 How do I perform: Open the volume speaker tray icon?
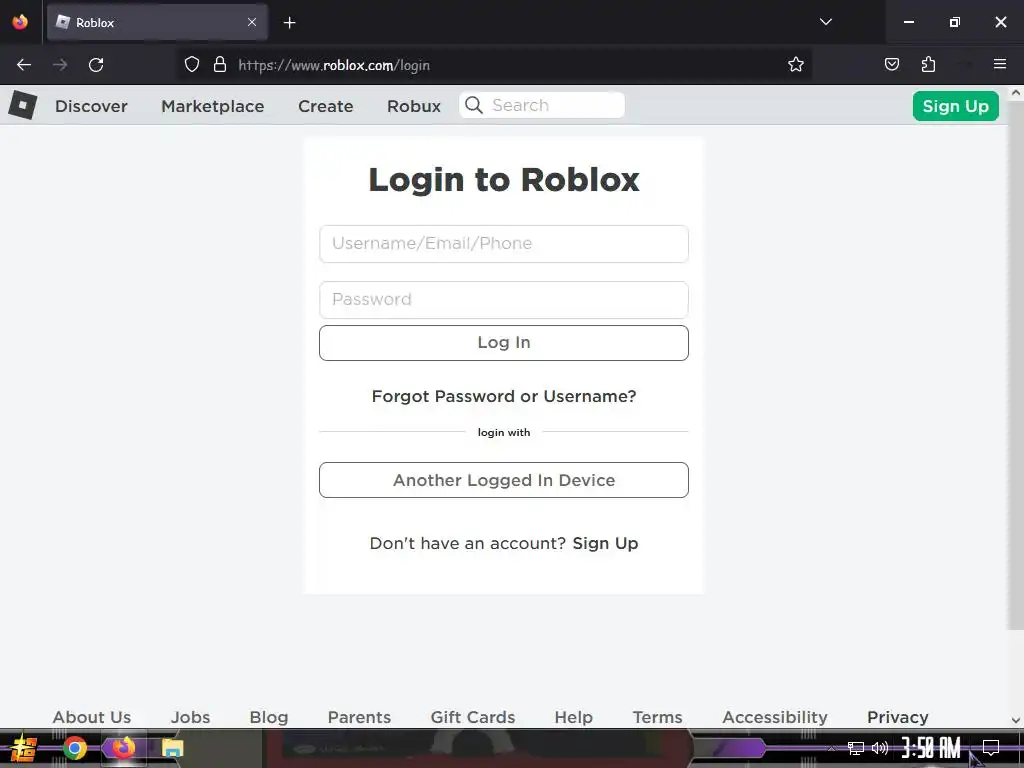coord(880,748)
